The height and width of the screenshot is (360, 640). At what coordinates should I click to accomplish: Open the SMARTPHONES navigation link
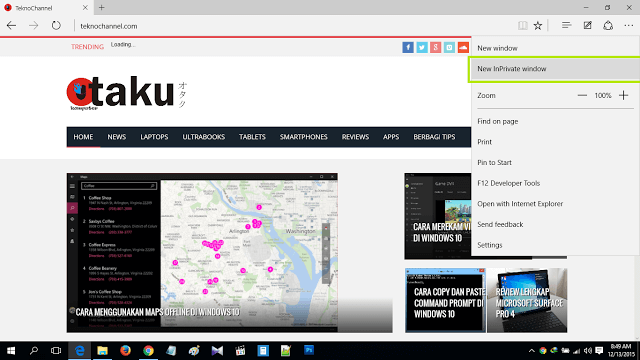304,137
